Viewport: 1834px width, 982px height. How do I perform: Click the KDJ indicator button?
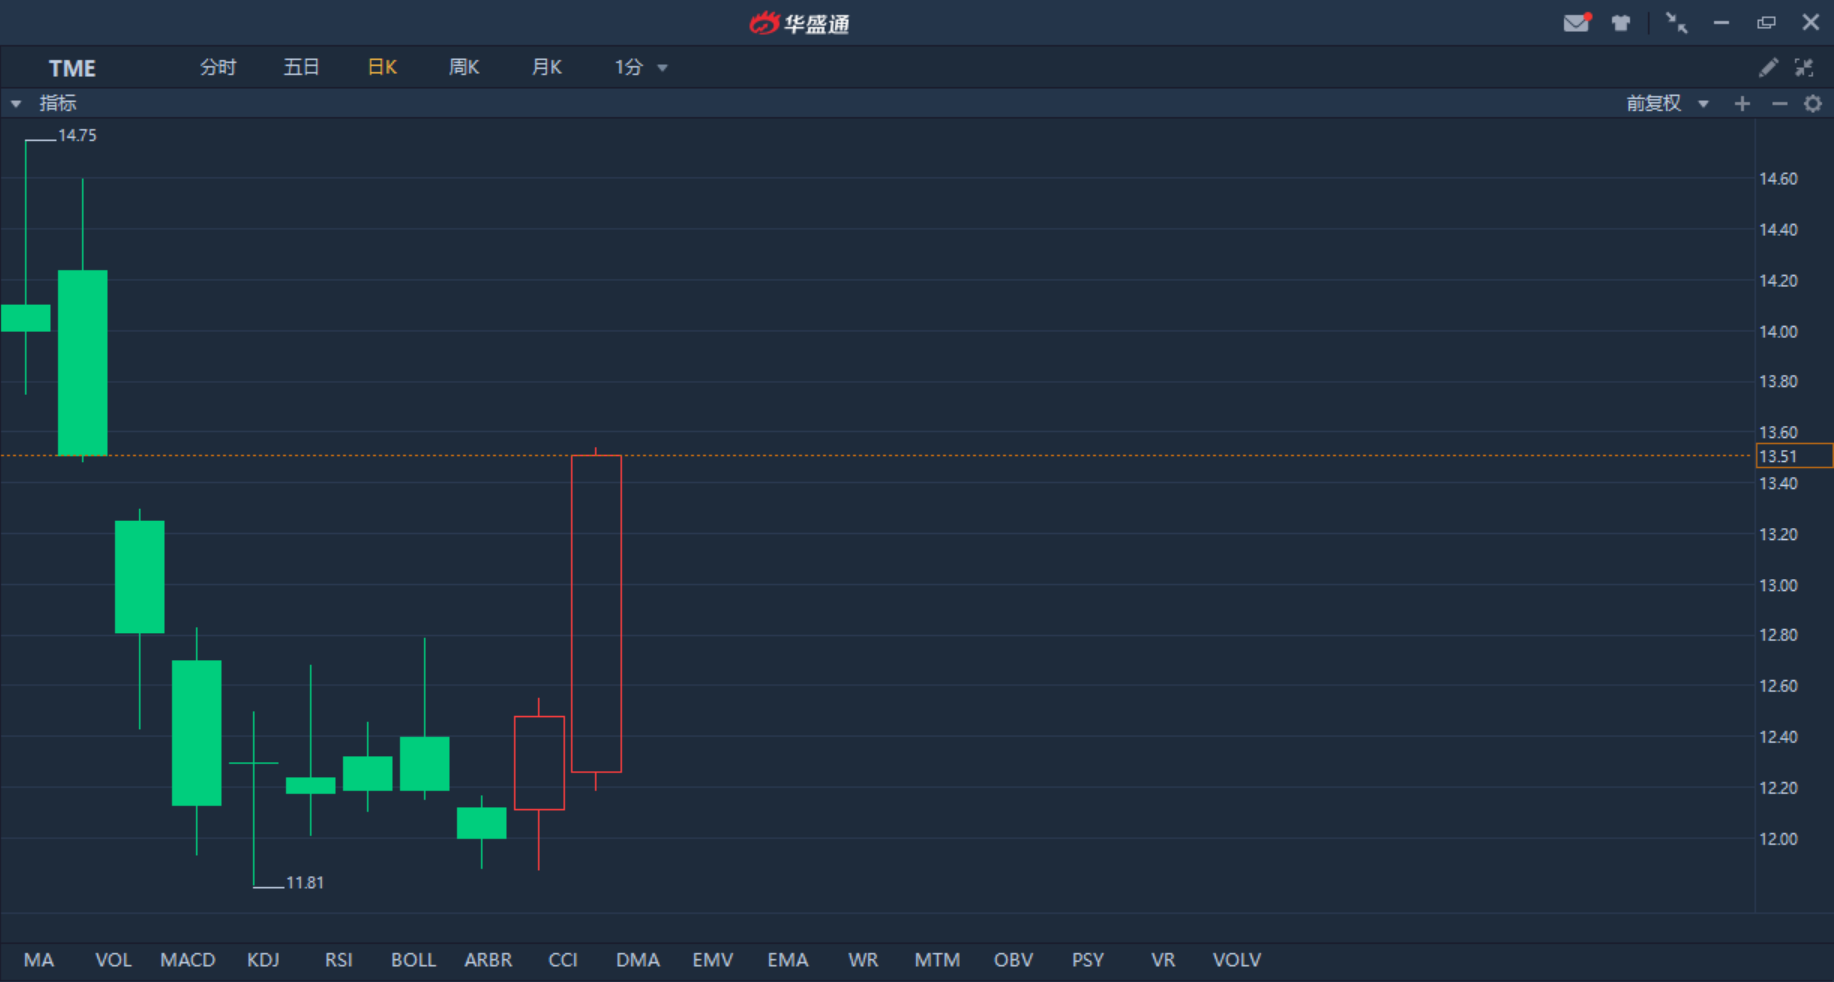tap(263, 960)
